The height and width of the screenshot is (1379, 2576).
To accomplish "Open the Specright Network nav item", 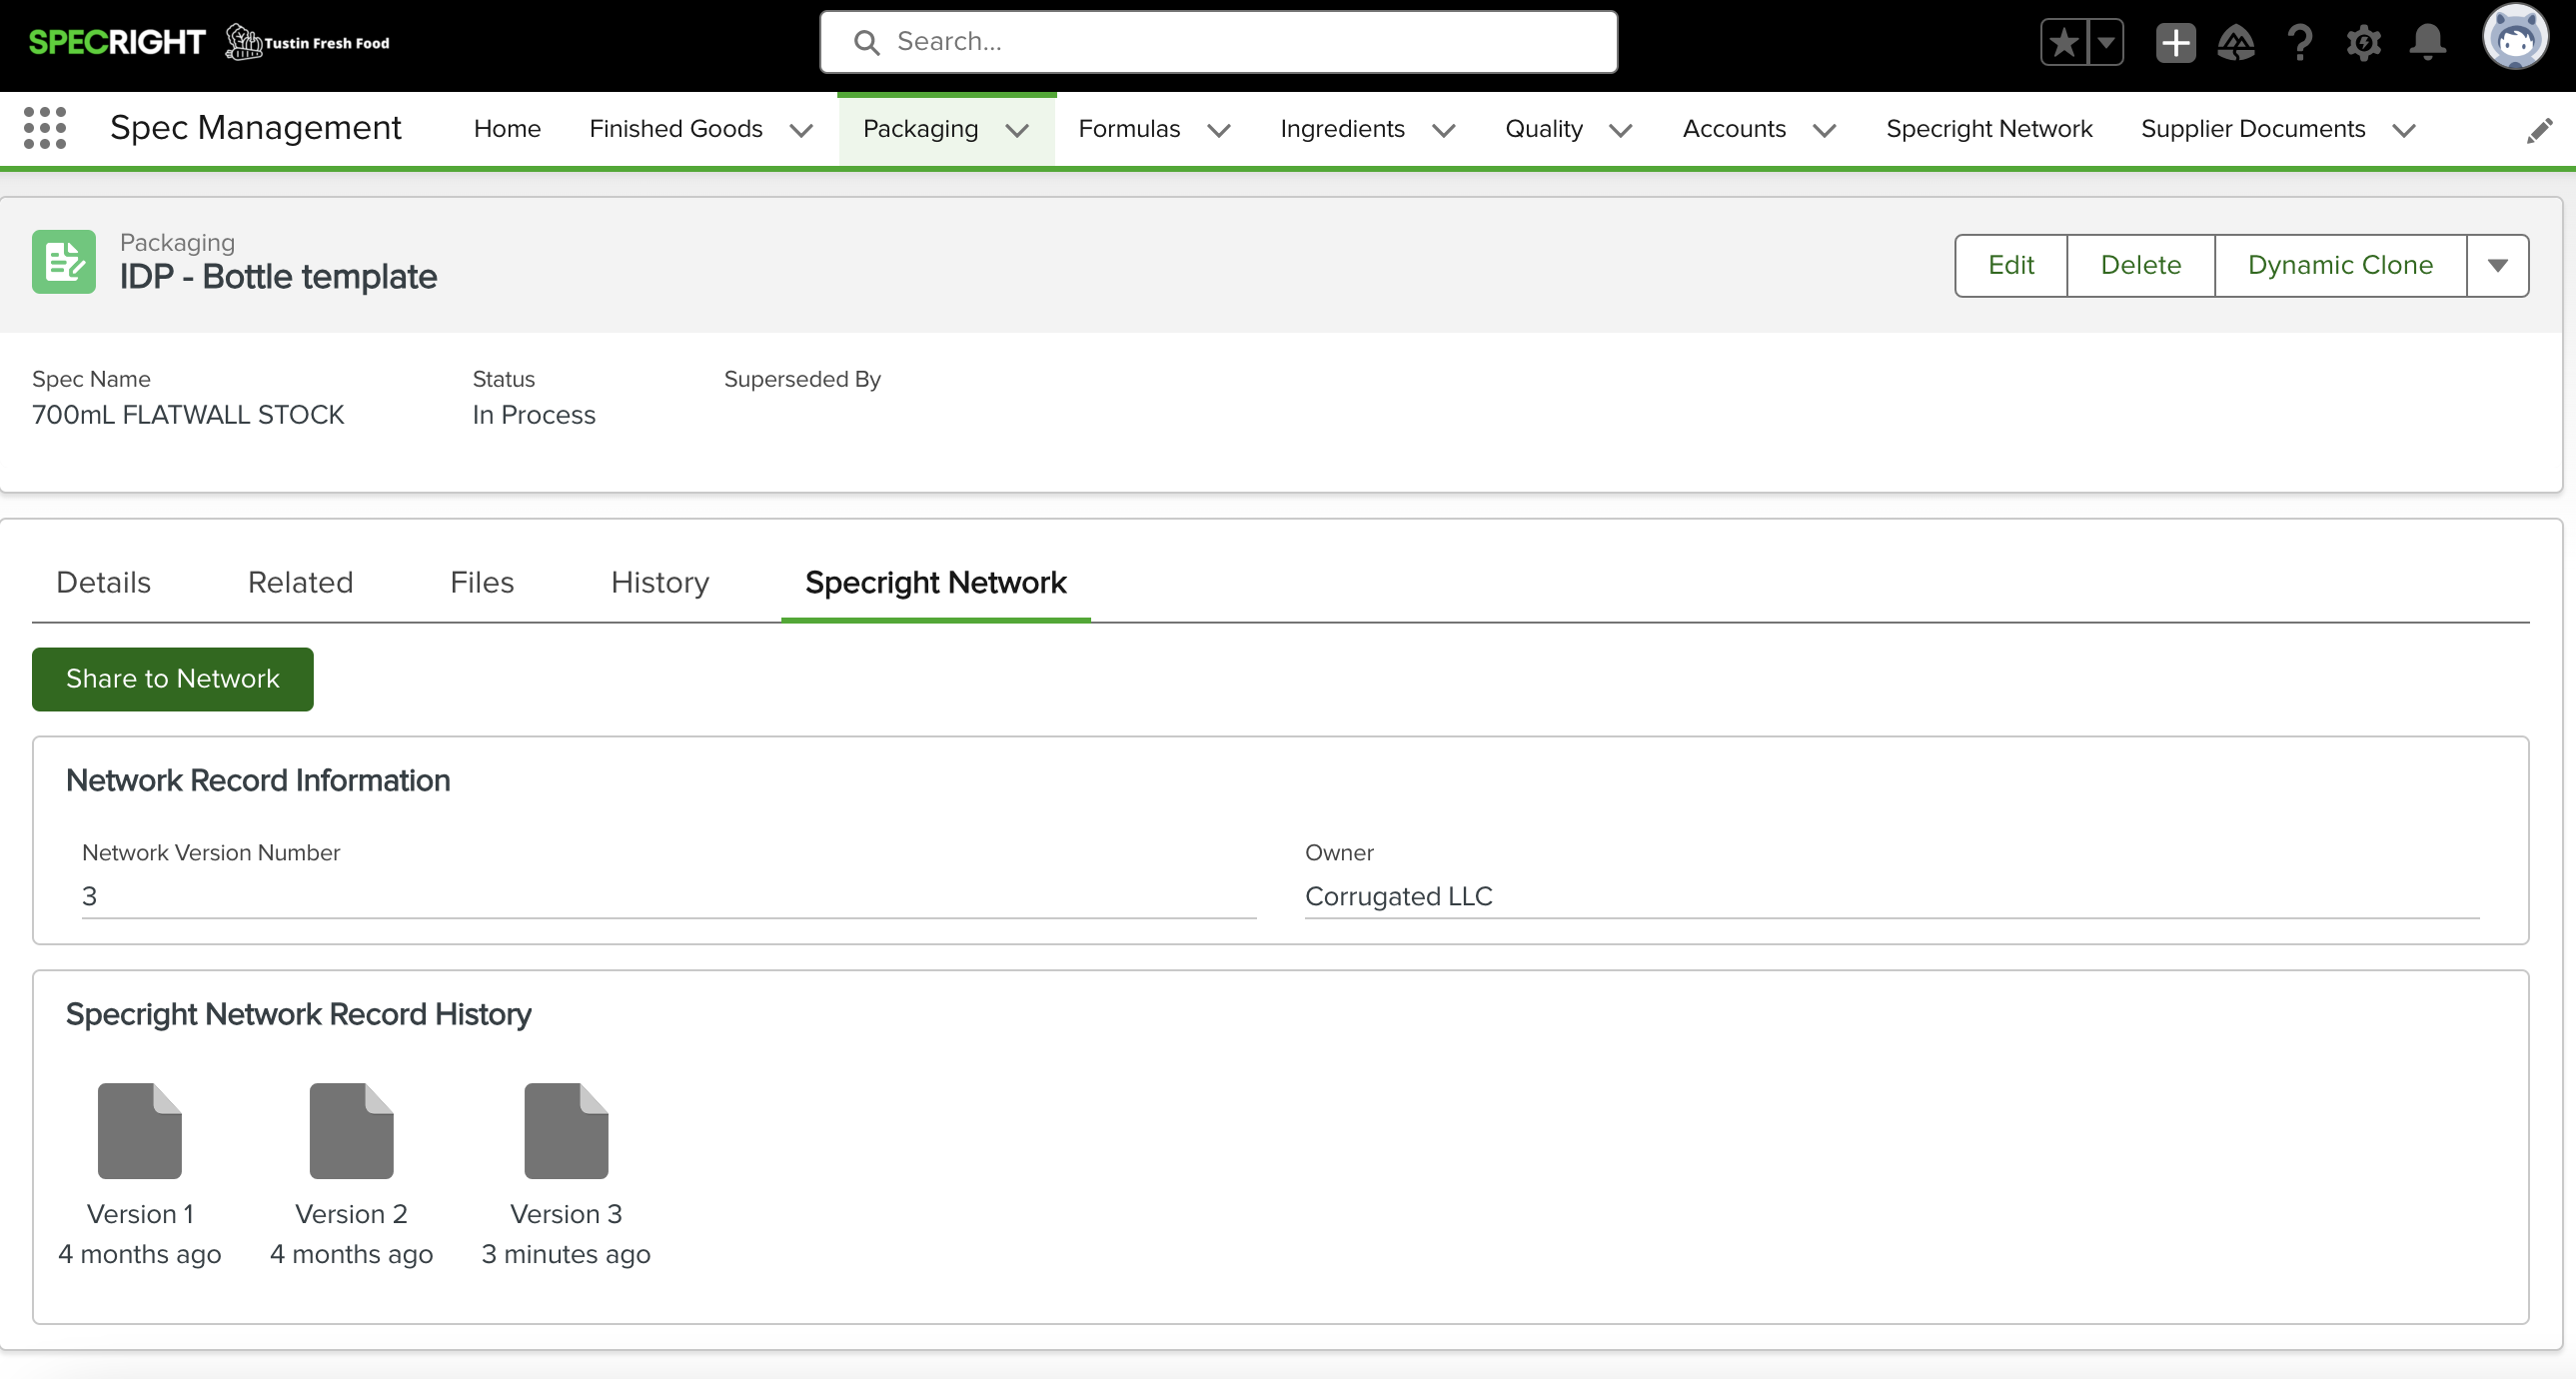I will tap(1989, 129).
